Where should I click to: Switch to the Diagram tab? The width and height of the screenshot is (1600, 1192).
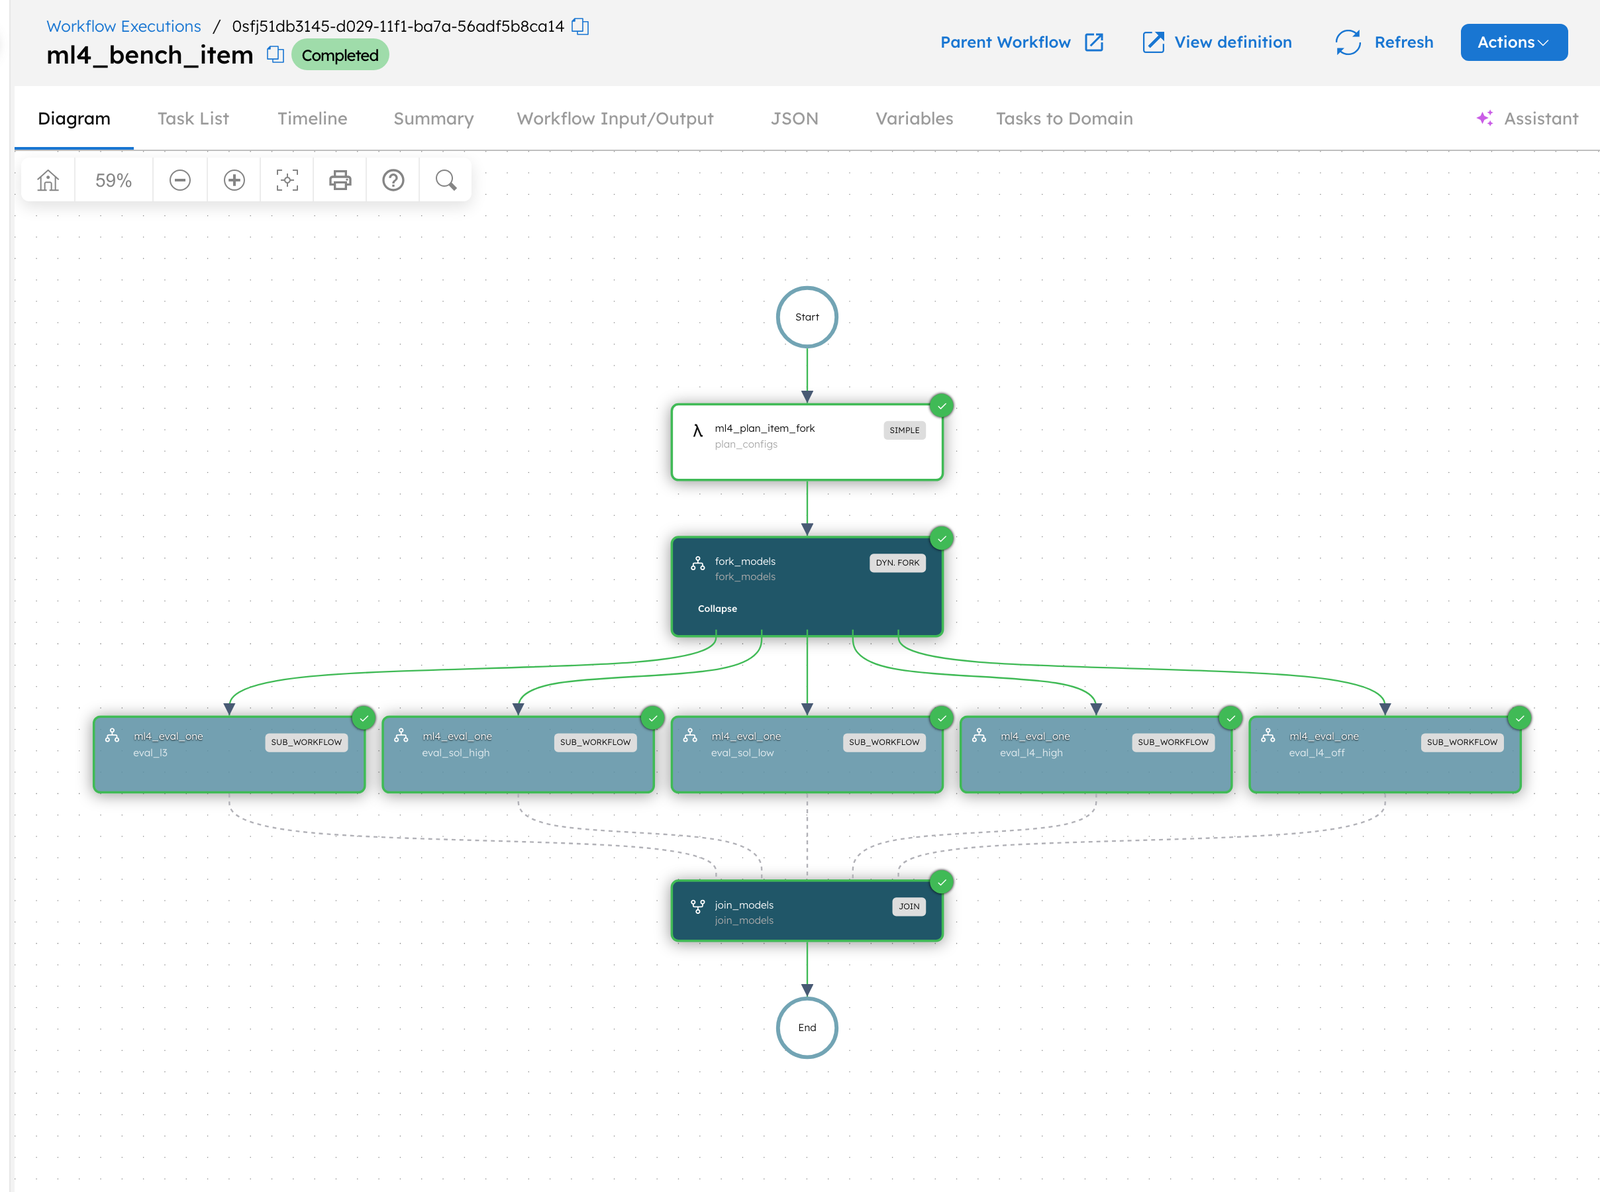pyautogui.click(x=74, y=118)
